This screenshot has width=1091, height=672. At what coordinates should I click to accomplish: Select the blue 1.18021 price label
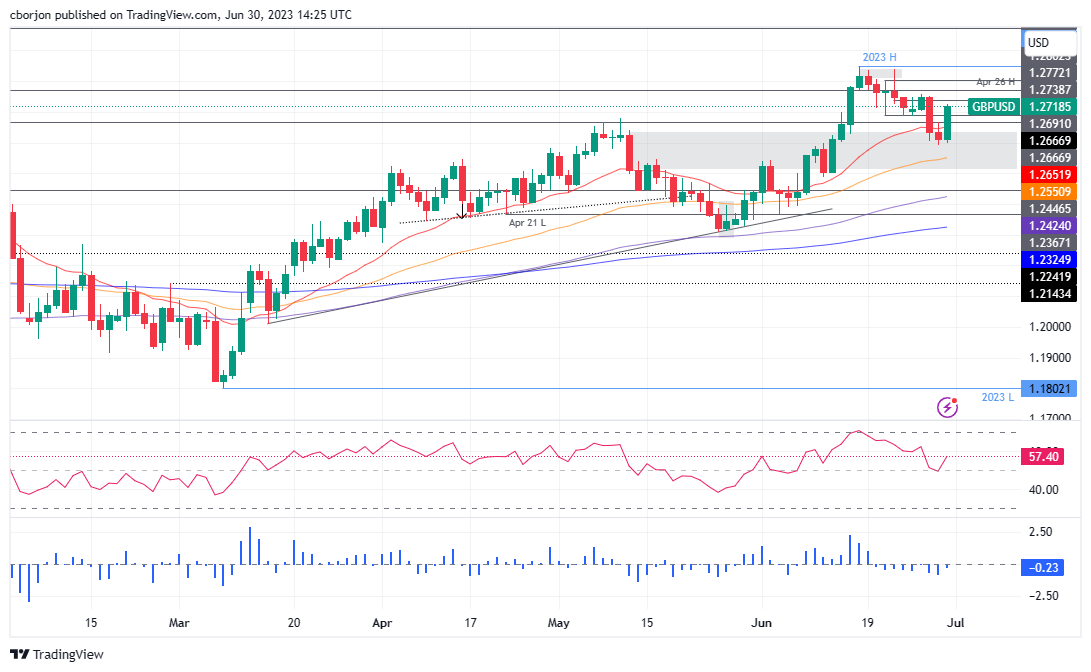(1051, 389)
